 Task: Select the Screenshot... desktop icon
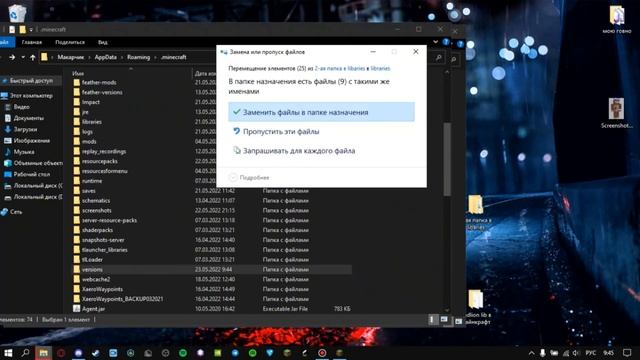[x=616, y=113]
